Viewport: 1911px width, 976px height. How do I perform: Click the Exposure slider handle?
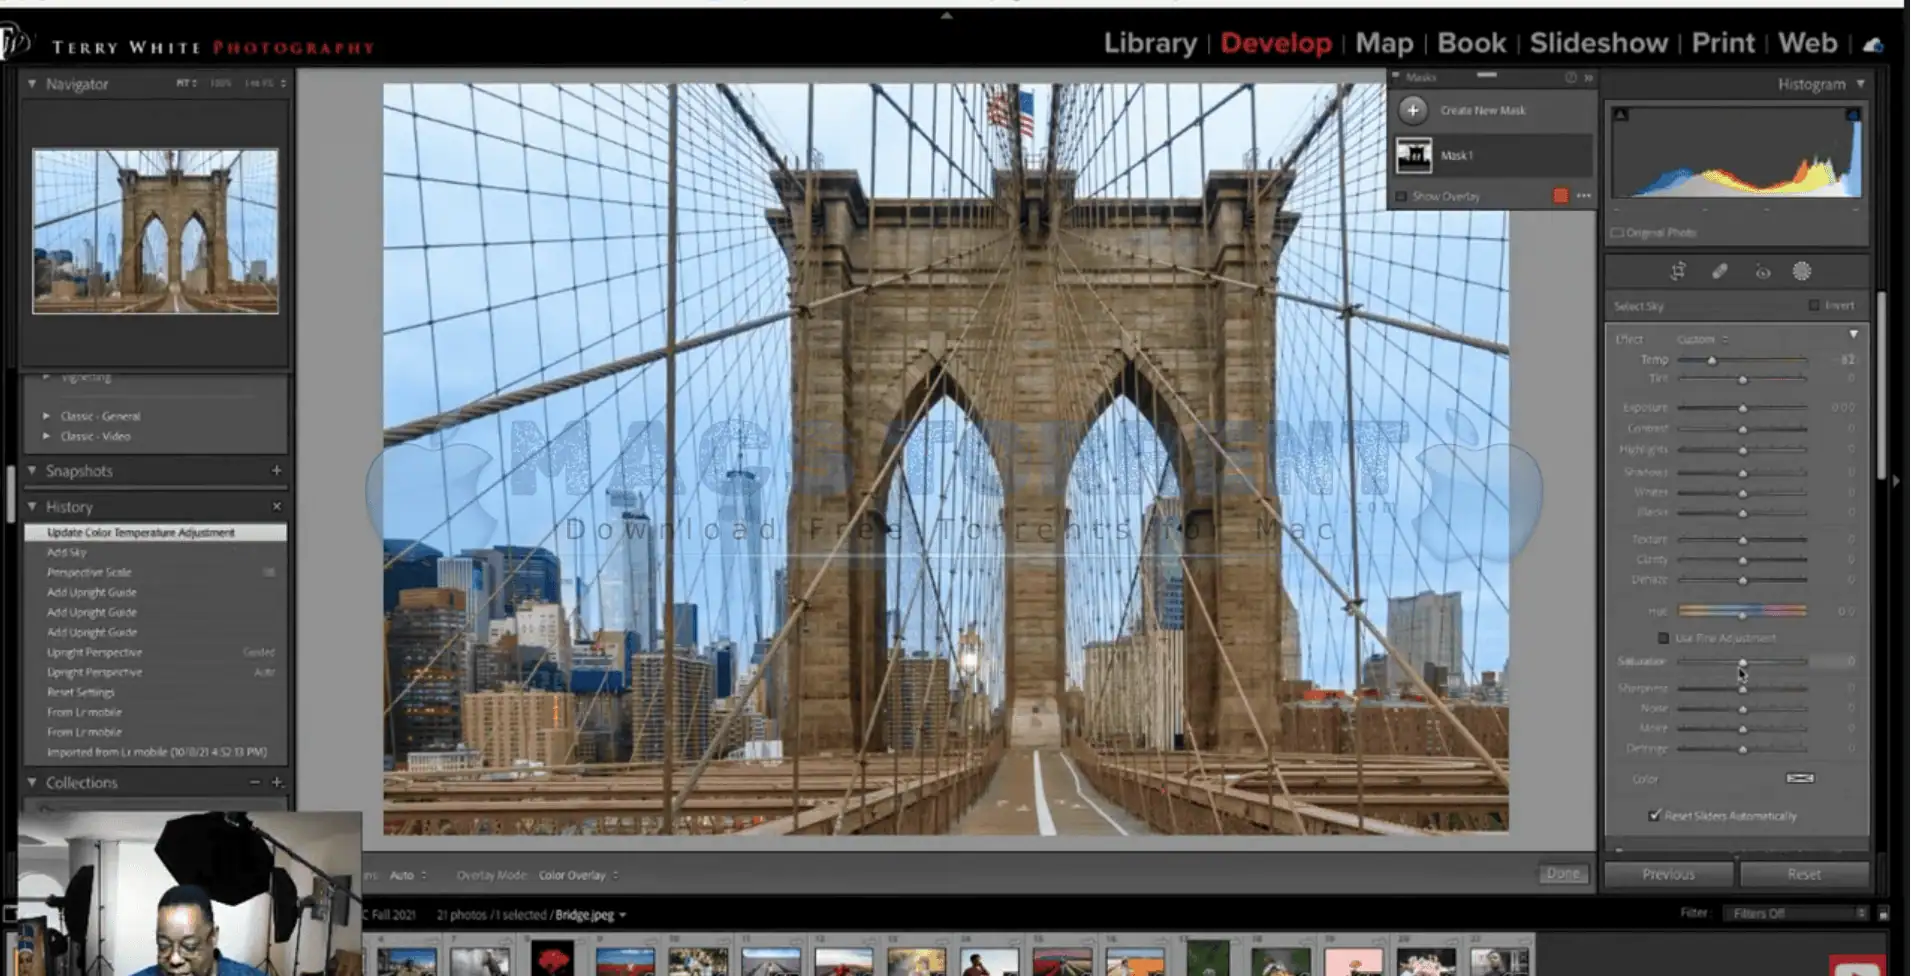[1742, 408]
